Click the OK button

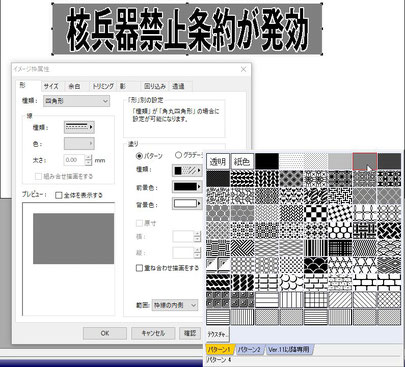[105, 333]
